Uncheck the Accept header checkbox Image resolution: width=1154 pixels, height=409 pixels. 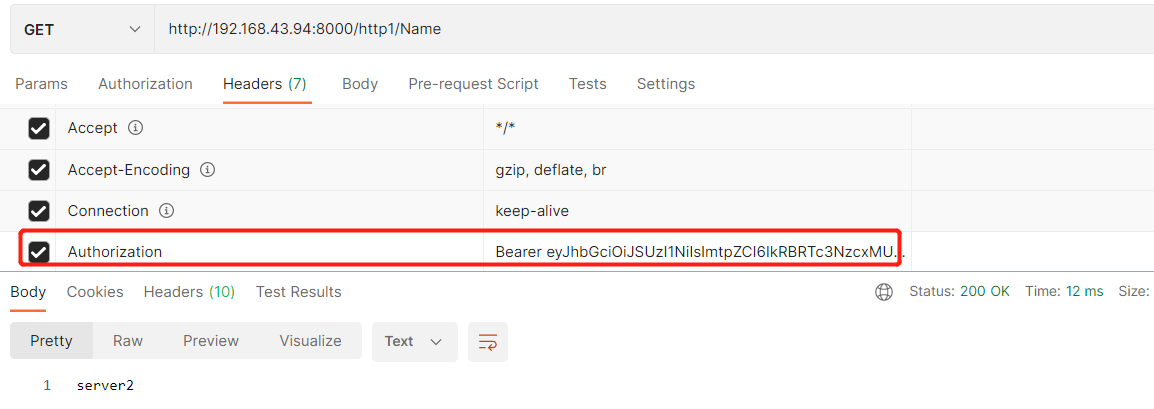pyautogui.click(x=39, y=129)
